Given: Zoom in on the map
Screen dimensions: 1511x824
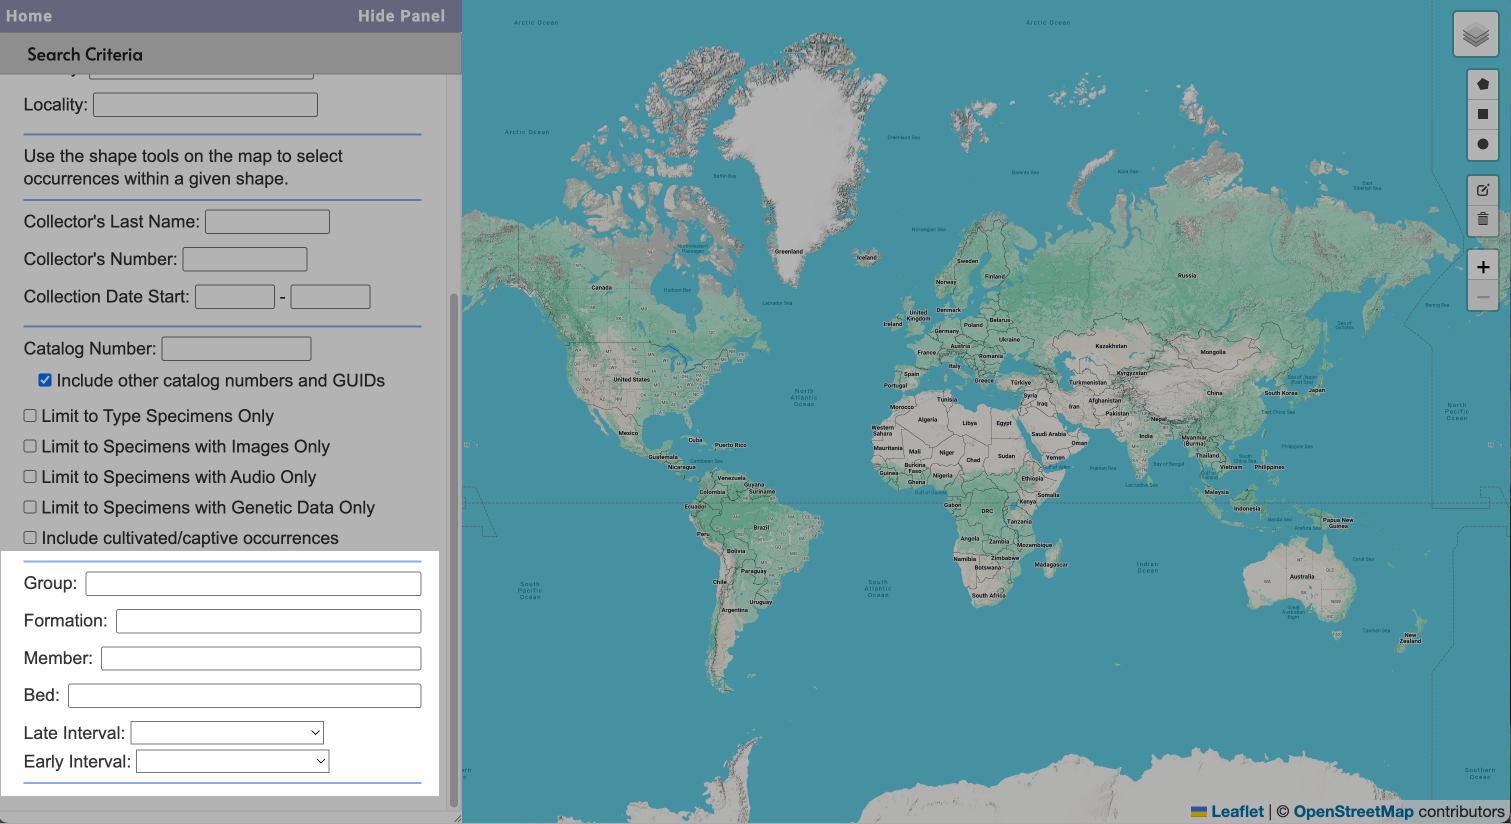Looking at the screenshot, I should [x=1482, y=267].
